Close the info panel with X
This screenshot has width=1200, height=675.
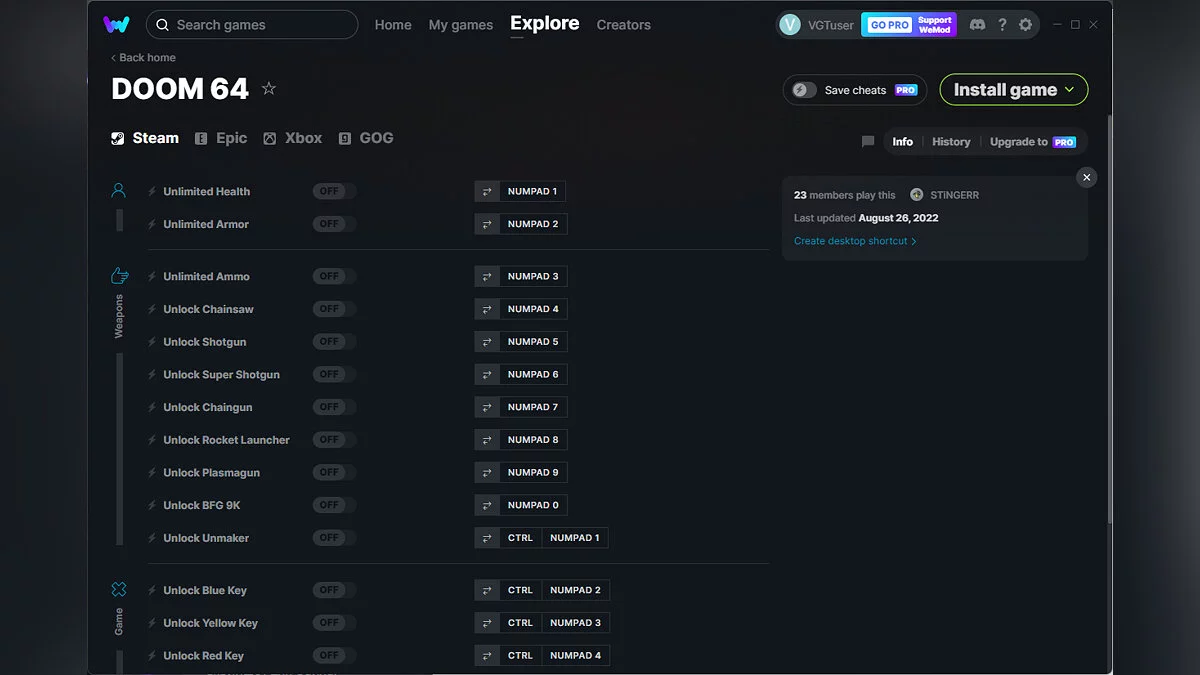pyautogui.click(x=1086, y=177)
